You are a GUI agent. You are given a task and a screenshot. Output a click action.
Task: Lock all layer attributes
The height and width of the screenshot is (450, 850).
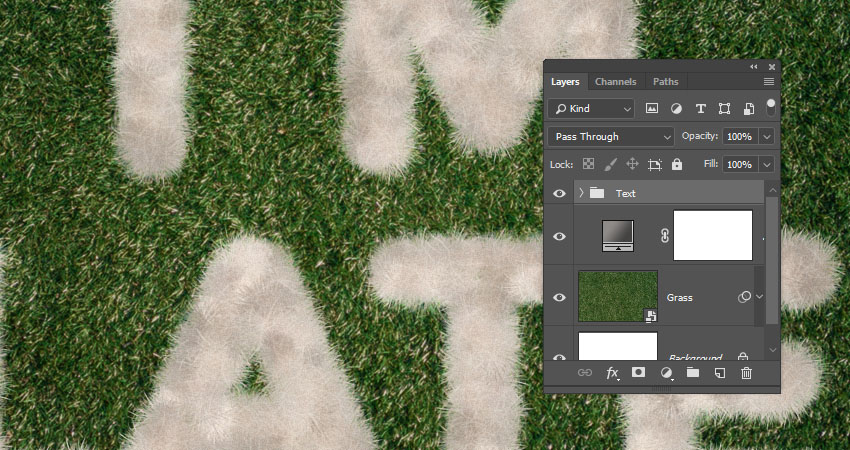pos(677,164)
